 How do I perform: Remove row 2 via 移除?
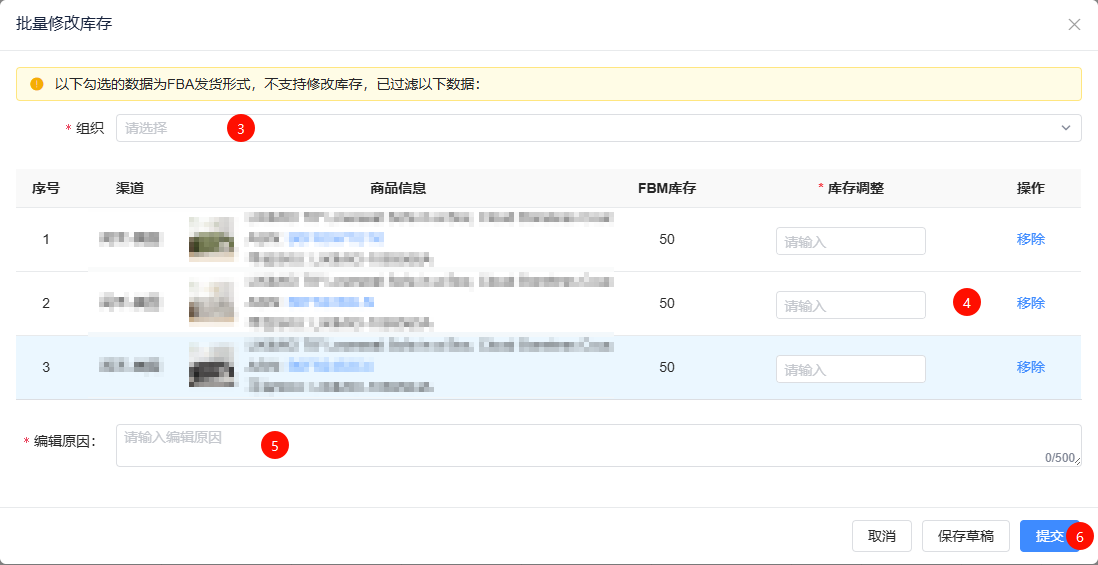(x=1030, y=303)
